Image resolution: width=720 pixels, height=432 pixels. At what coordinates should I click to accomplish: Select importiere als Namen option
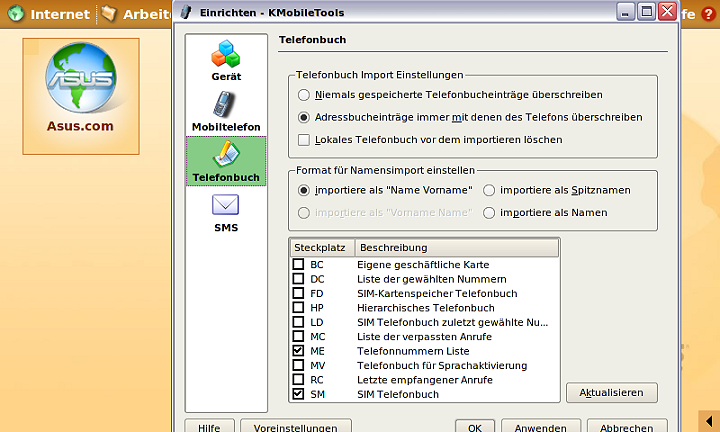(x=489, y=213)
